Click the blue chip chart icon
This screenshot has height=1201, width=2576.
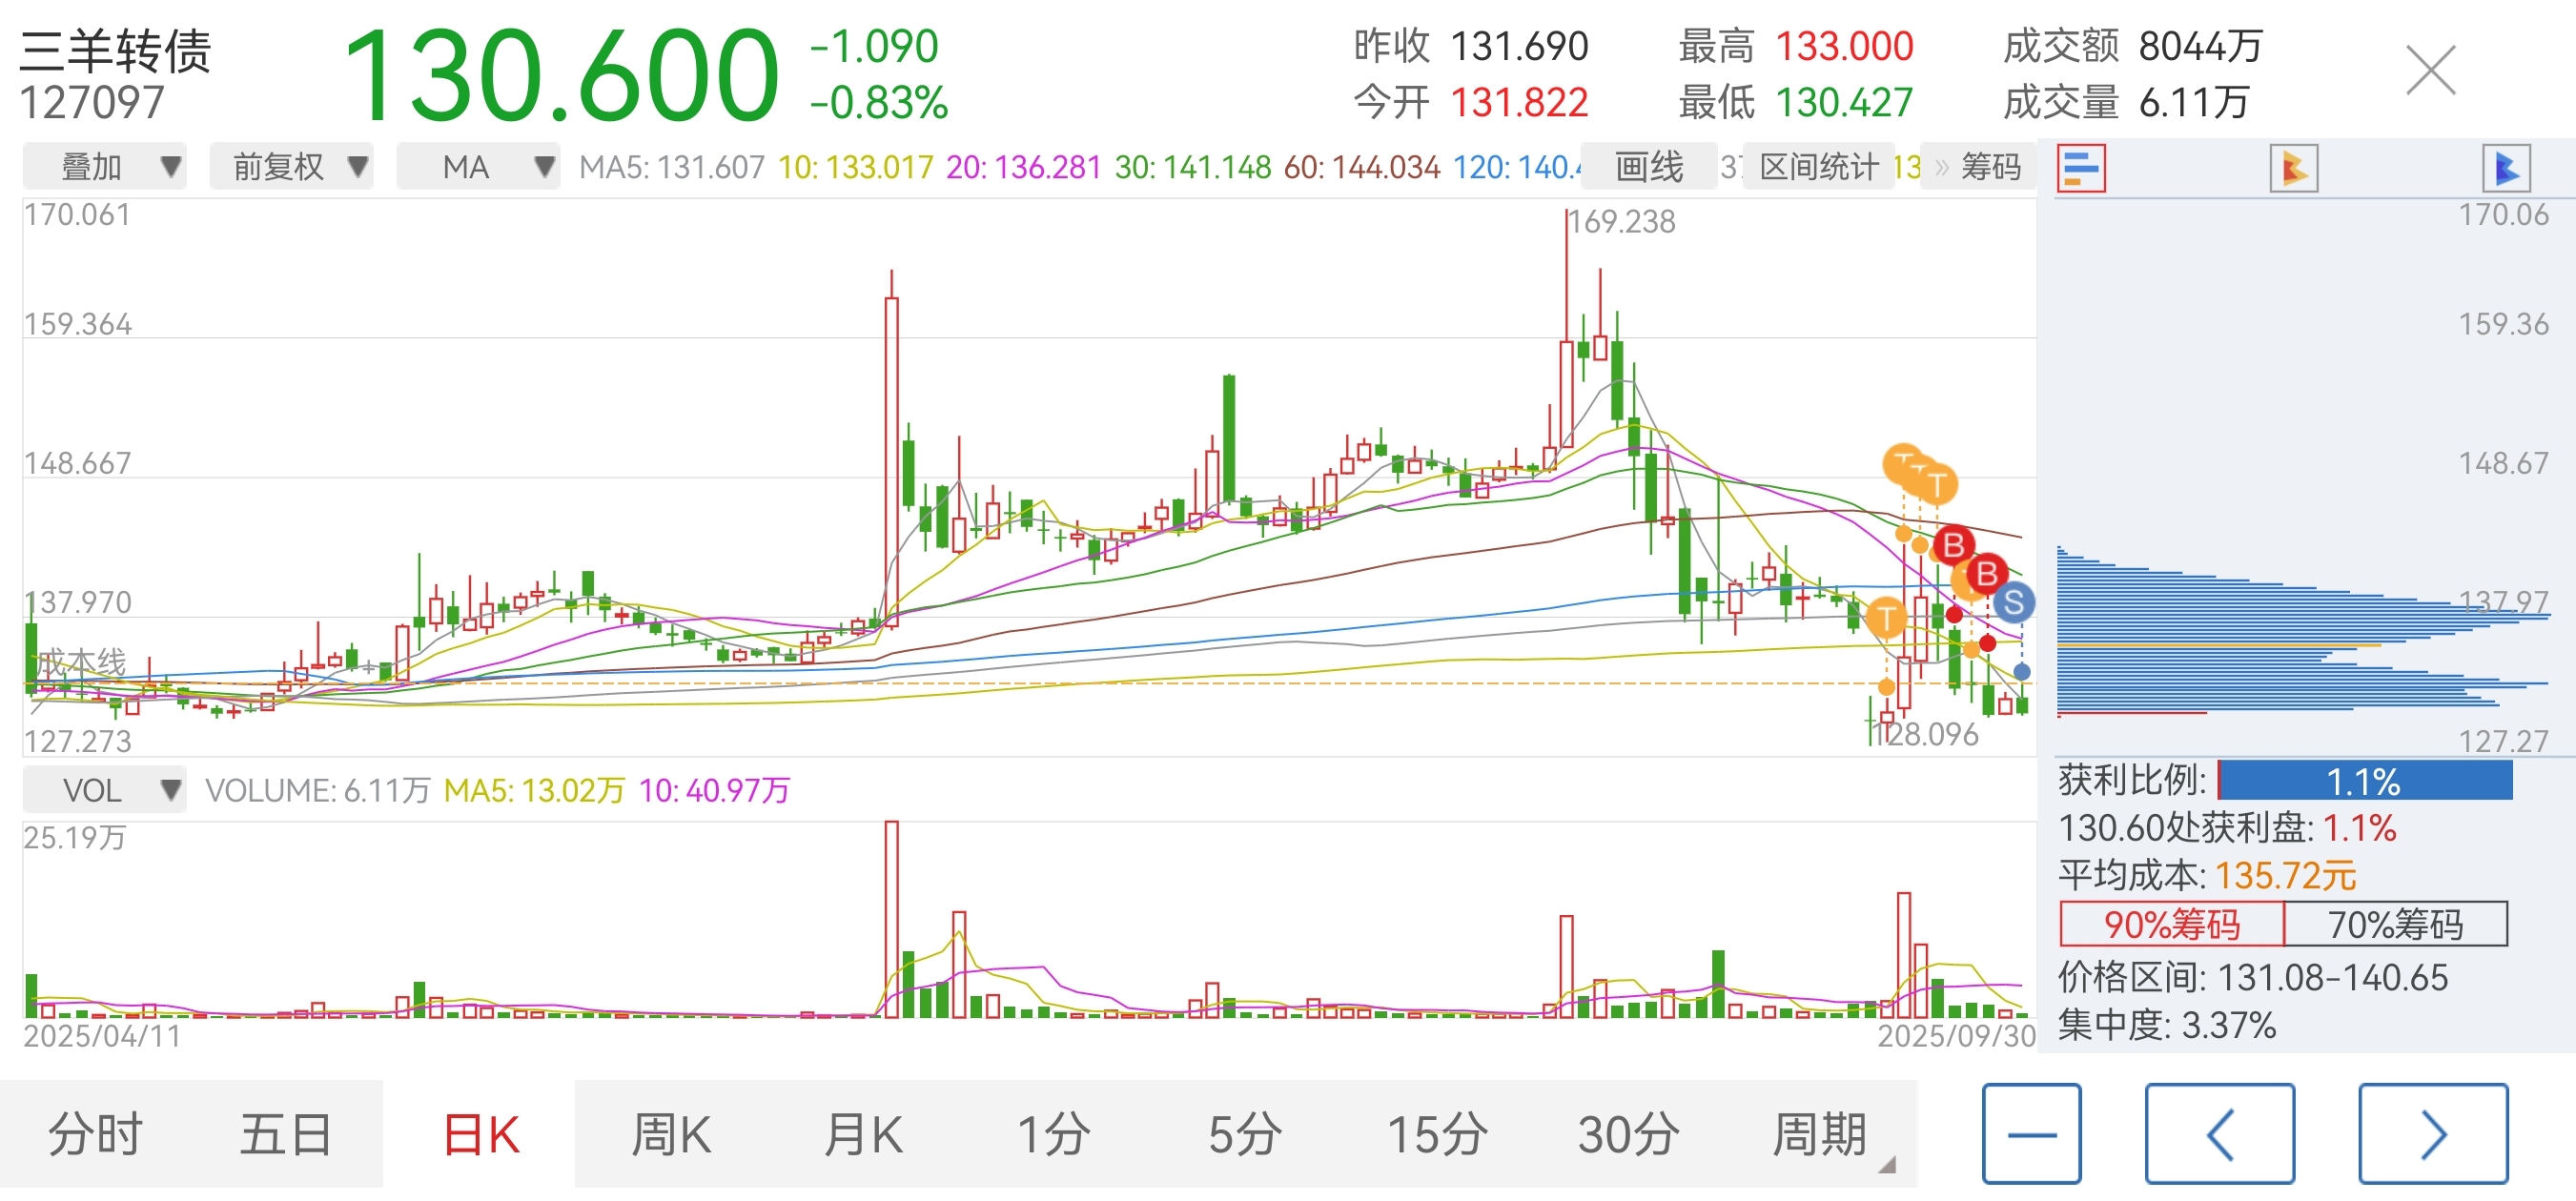tap(2505, 168)
